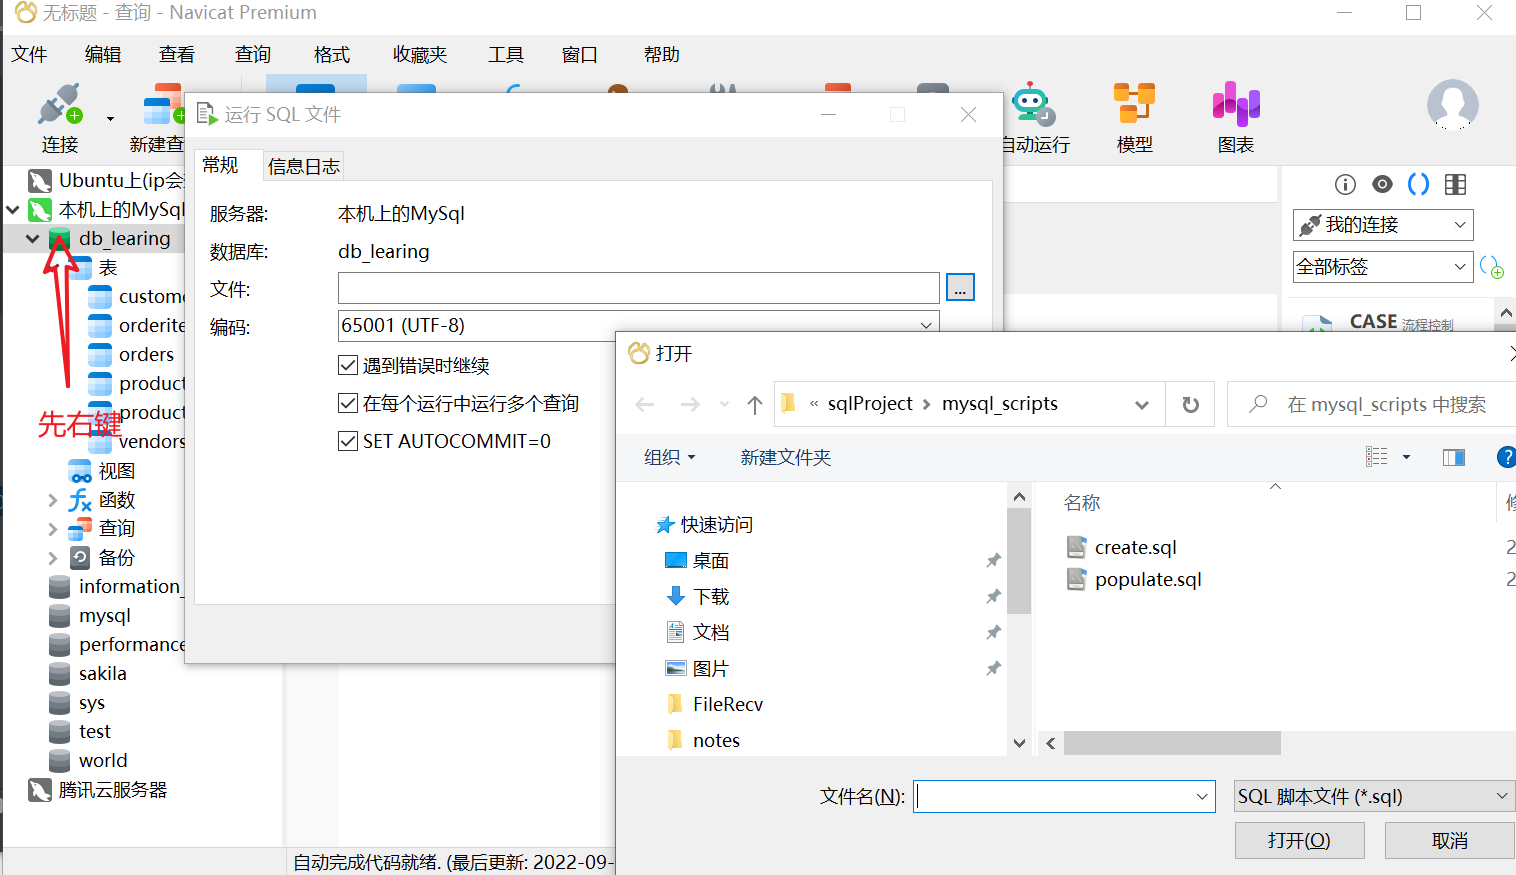Viewport: 1516px width, 875px height.
Task: Expand the 查询 tree node
Action: (x=52, y=529)
